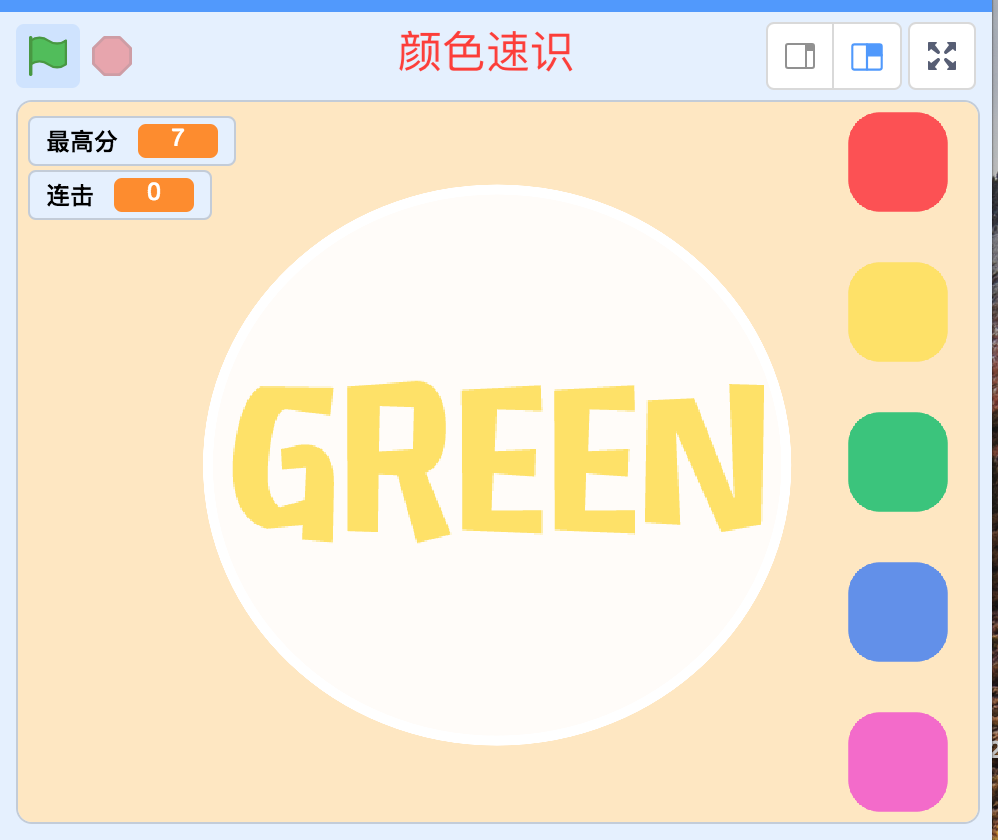Pick the yellow color button
The height and width of the screenshot is (840, 998).
(898, 312)
